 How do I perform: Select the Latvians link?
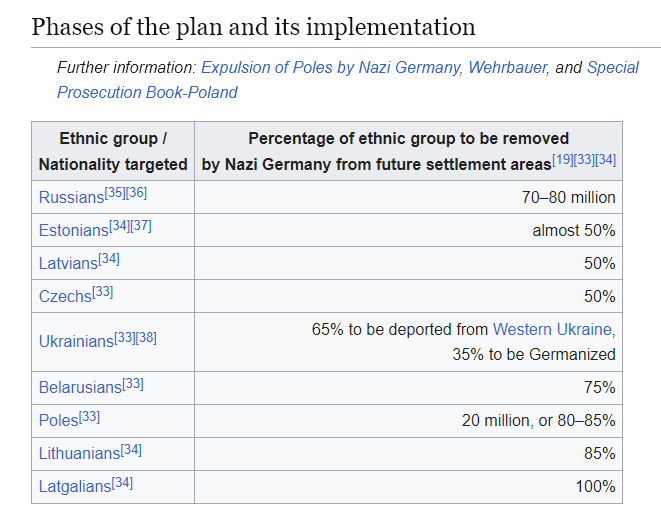click(68, 264)
